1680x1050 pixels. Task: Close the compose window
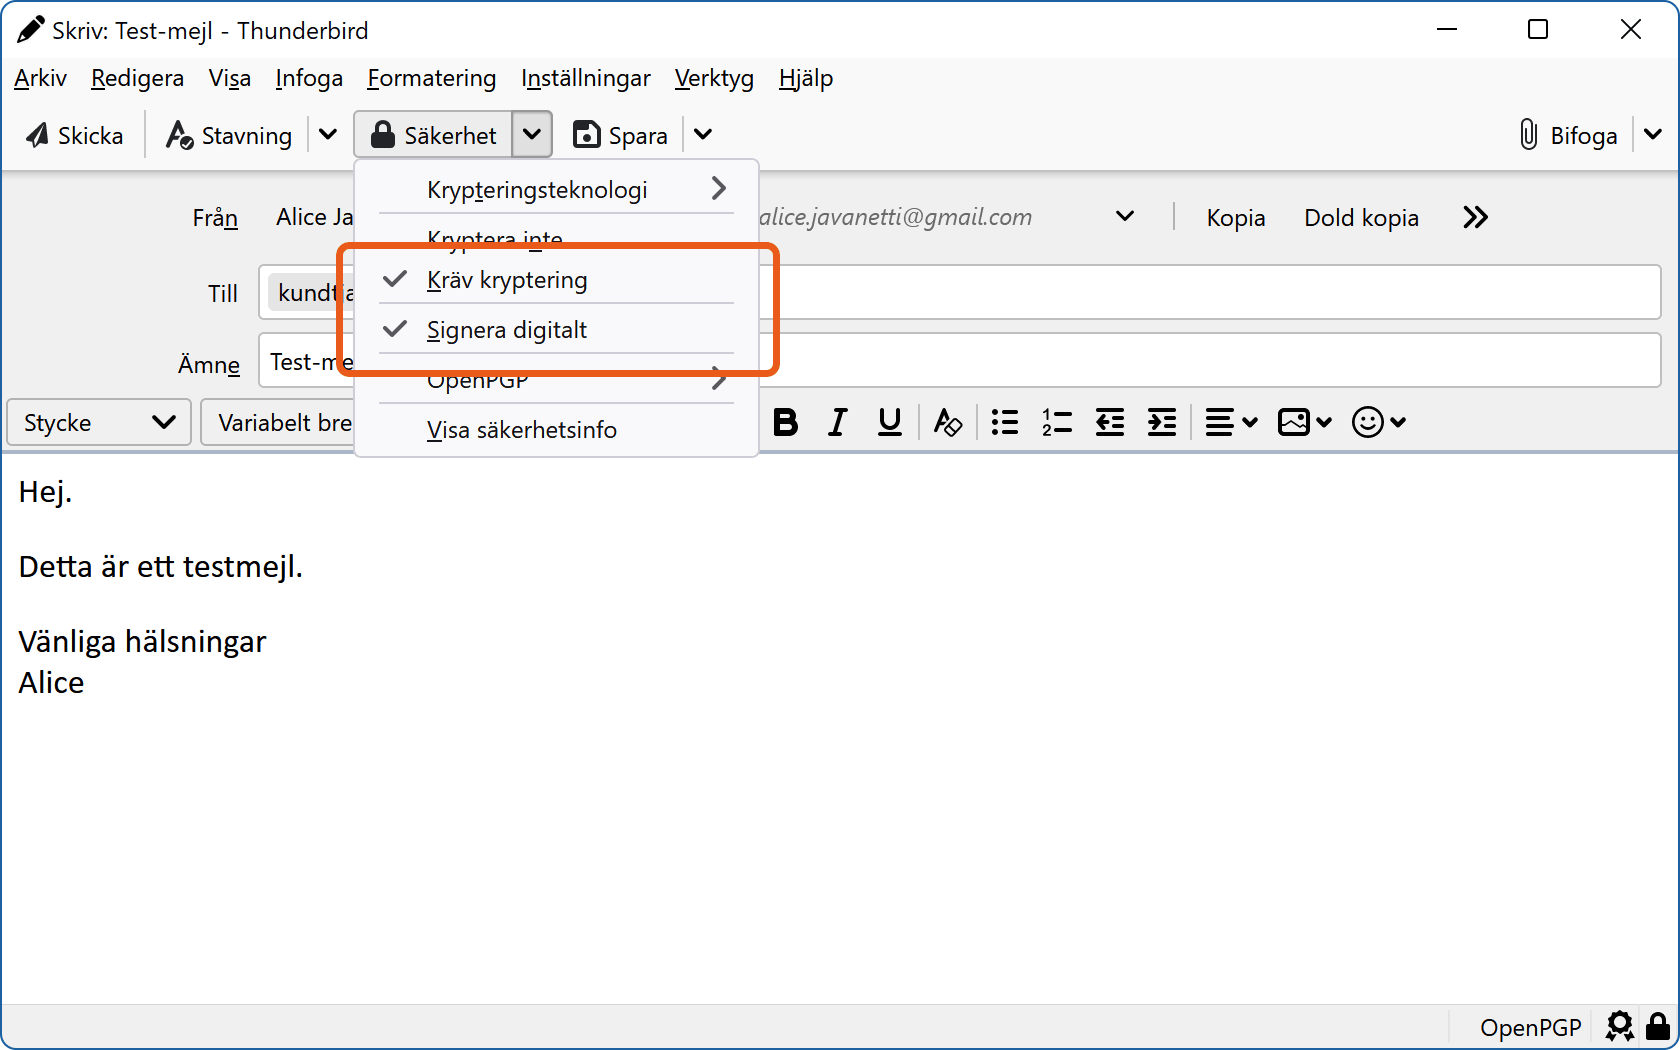point(1631,30)
